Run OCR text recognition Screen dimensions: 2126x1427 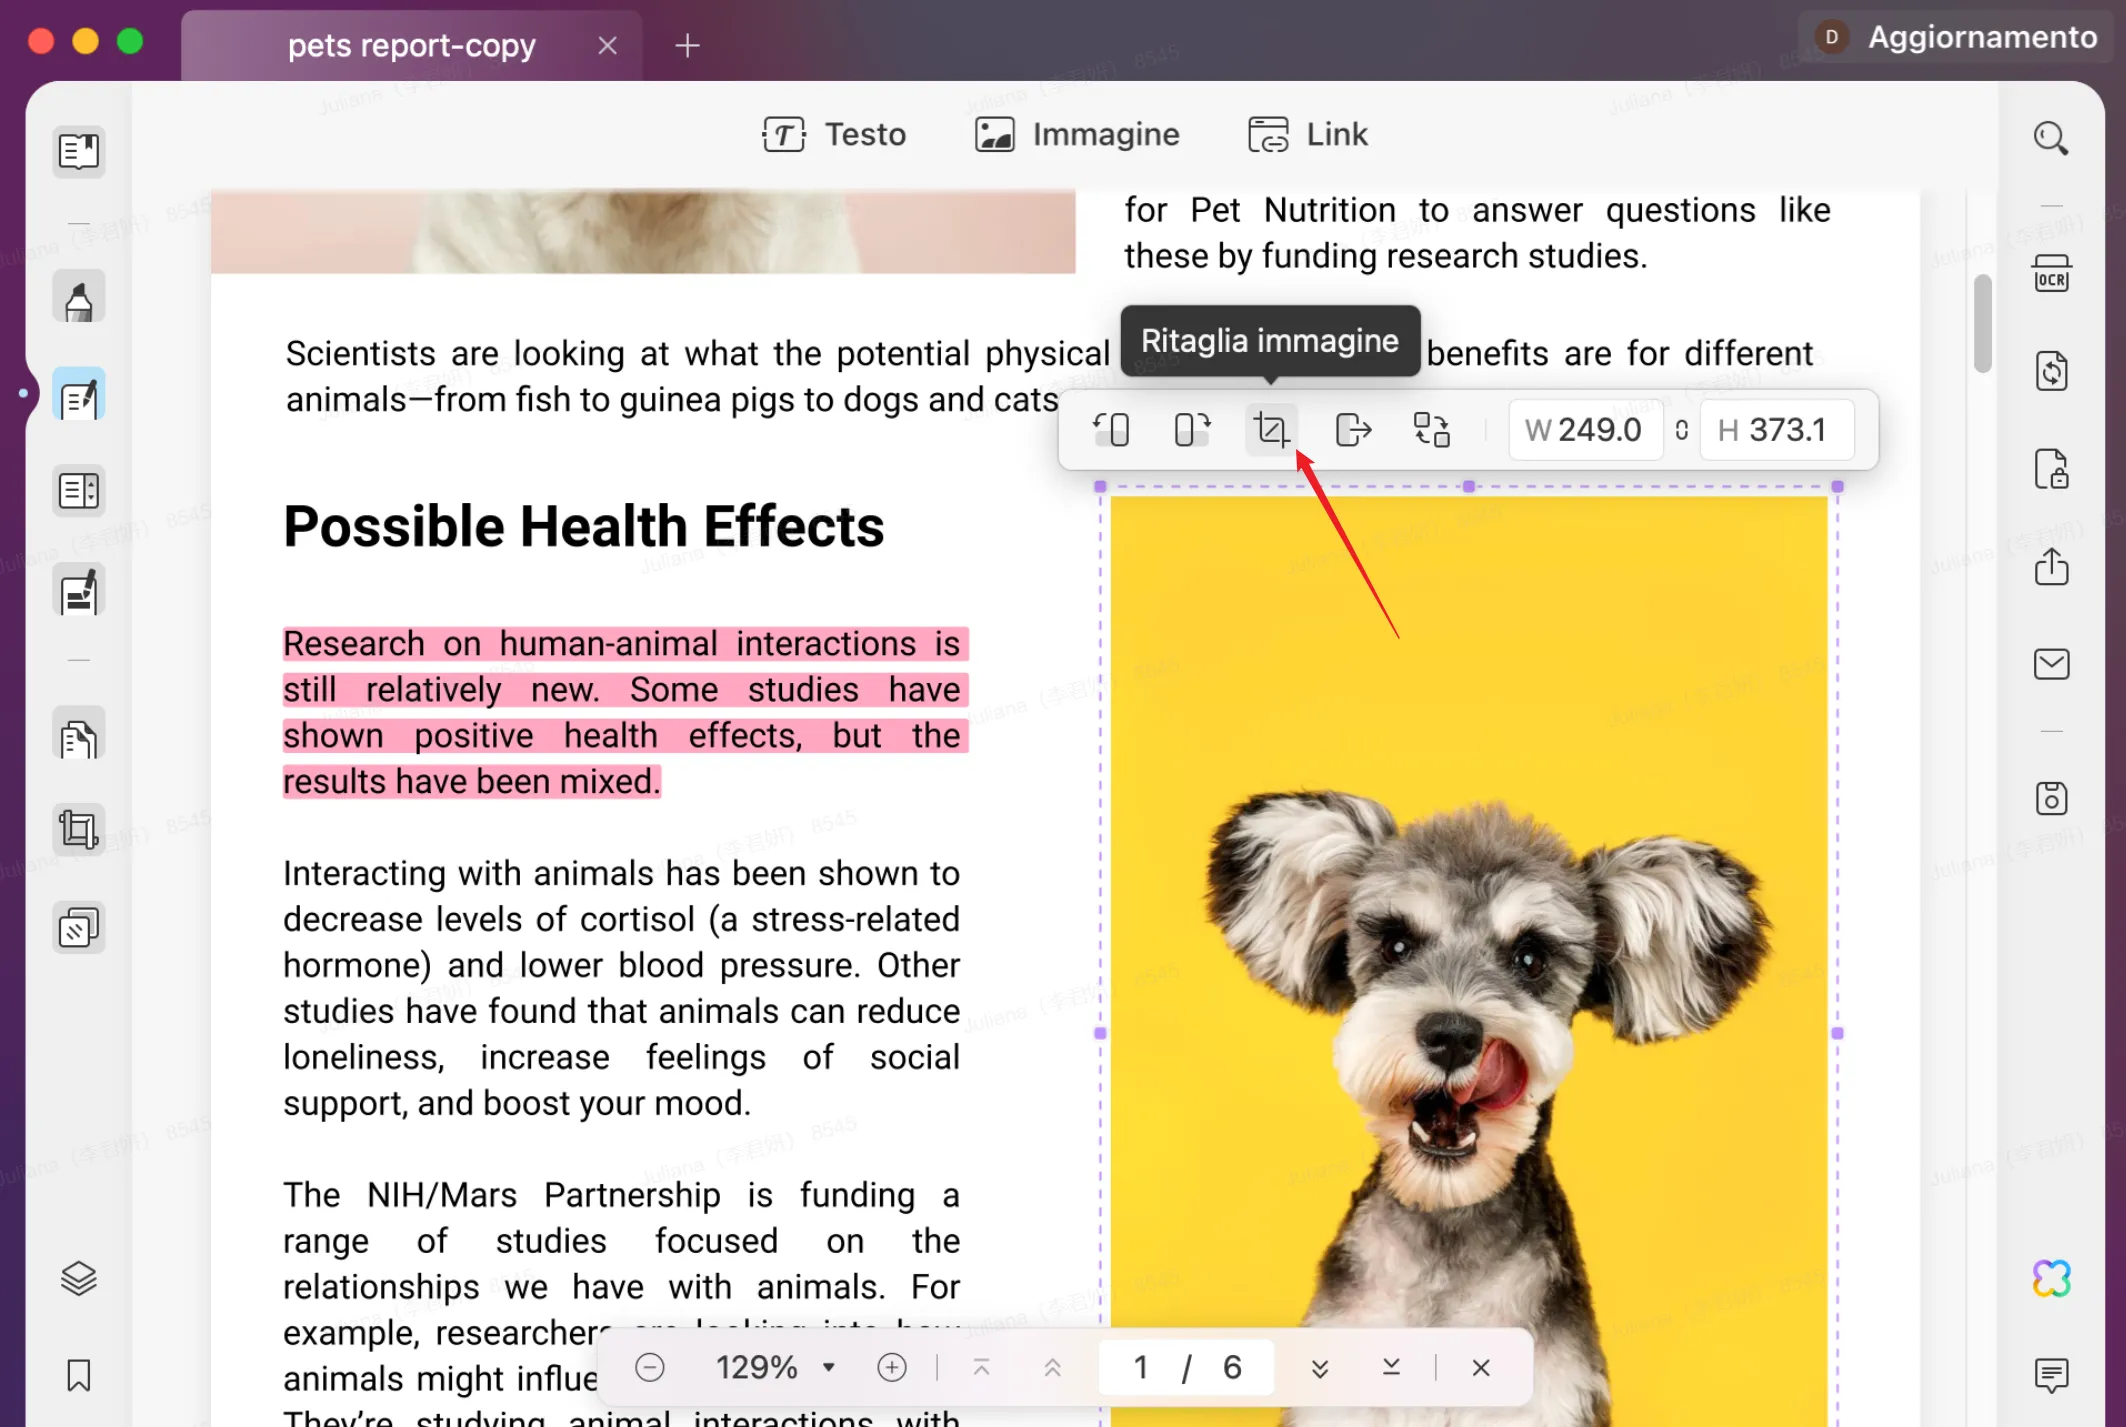[x=2051, y=273]
